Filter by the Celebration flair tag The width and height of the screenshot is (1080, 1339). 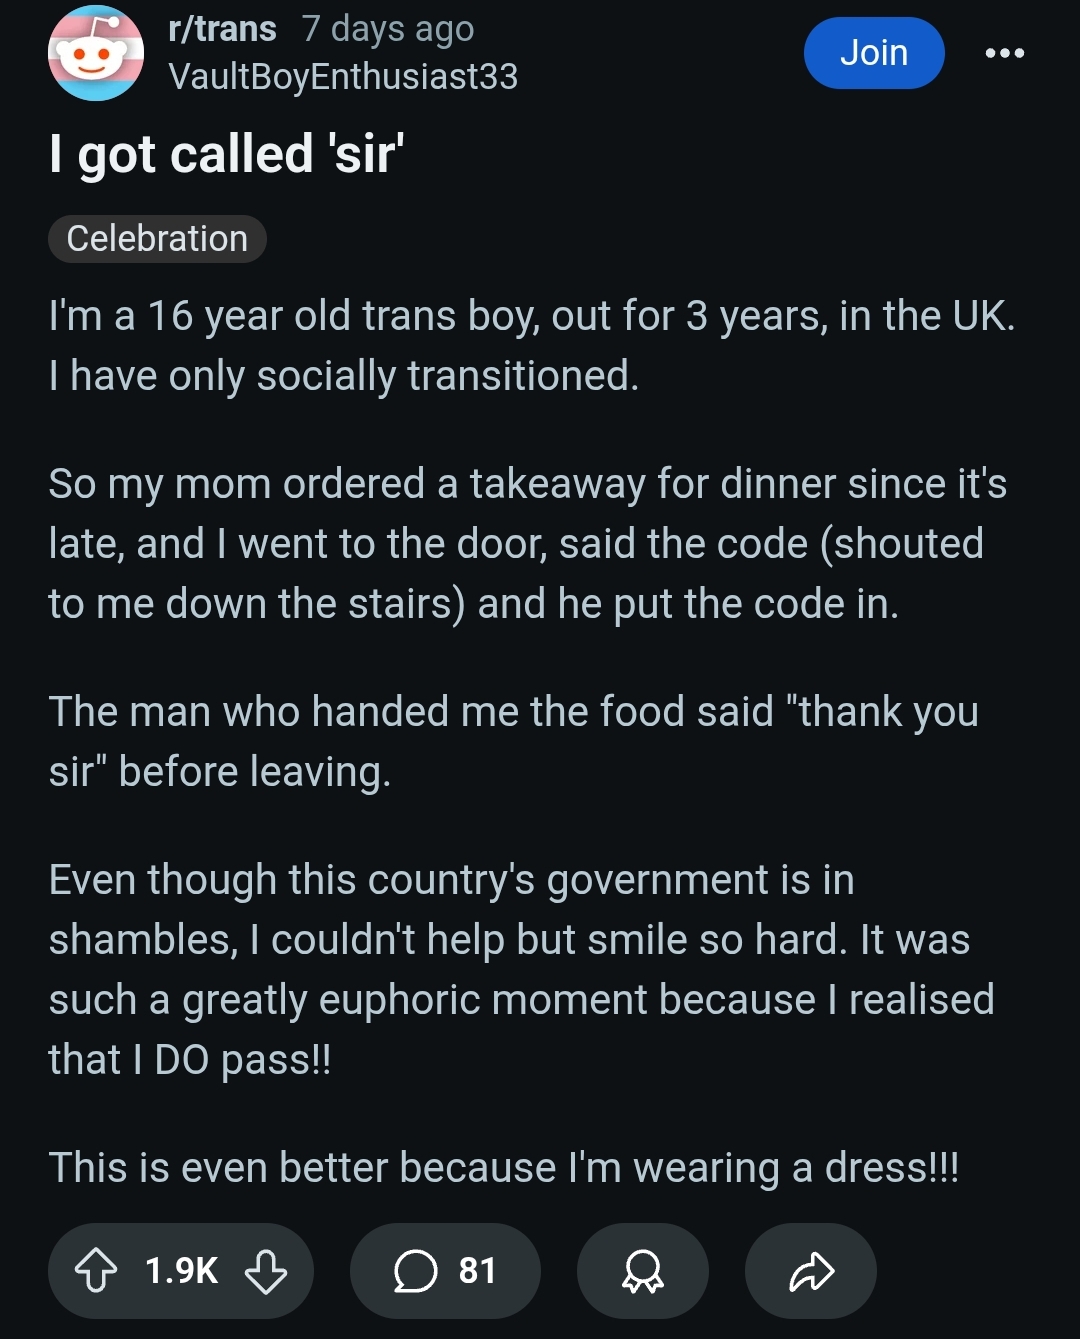tap(157, 239)
